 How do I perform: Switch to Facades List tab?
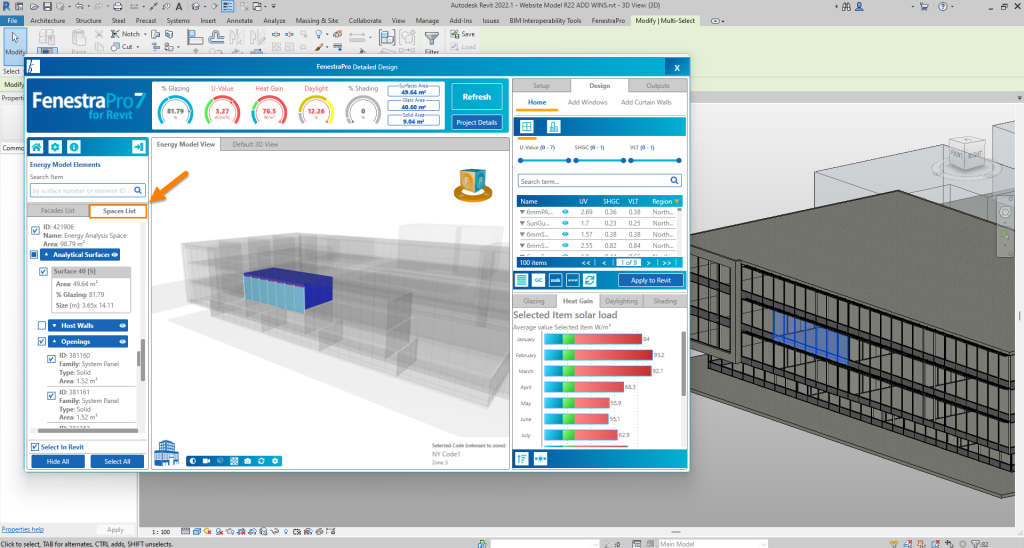(x=57, y=211)
